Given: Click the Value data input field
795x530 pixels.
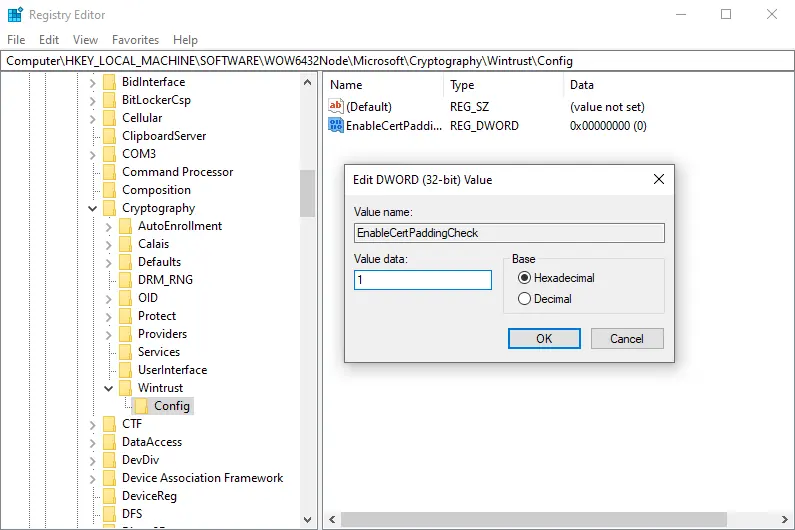Looking at the screenshot, I should click(x=423, y=279).
